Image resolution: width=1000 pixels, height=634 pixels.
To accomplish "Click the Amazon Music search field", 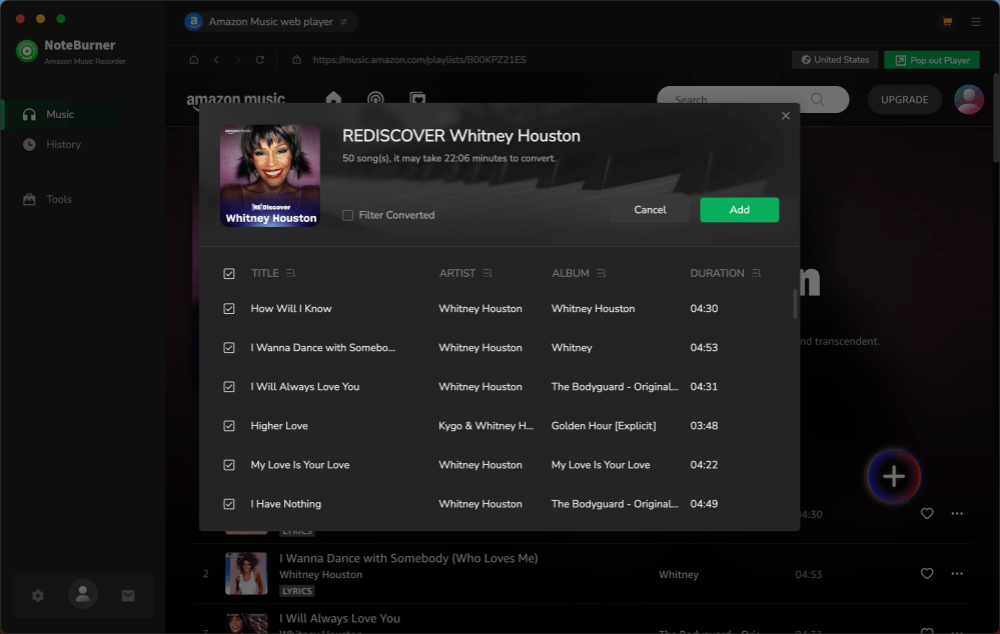I will [753, 100].
